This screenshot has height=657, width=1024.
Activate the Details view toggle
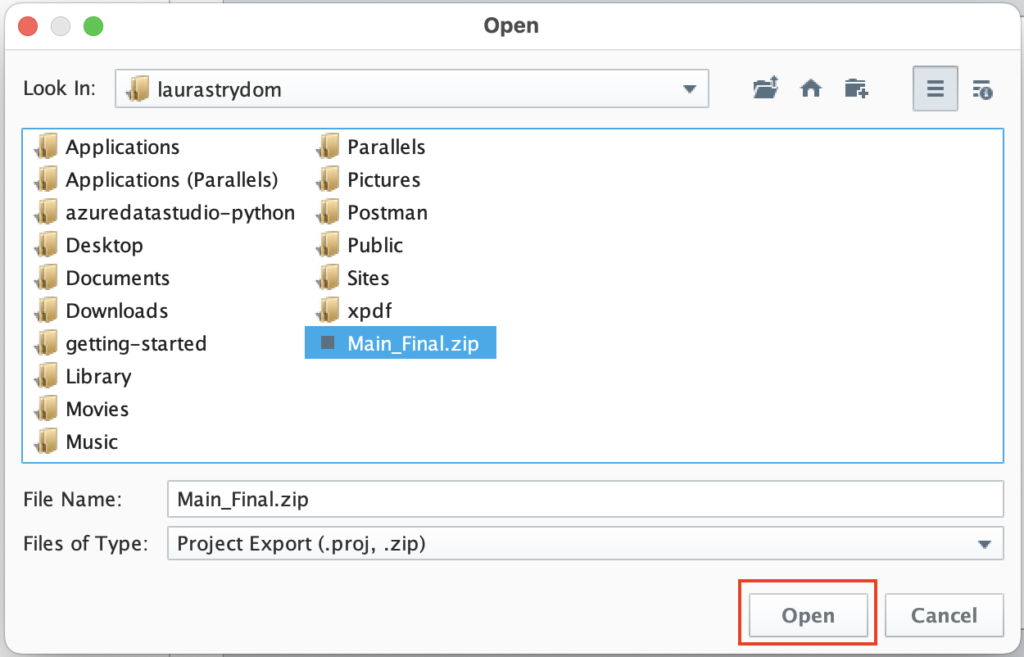[x=981, y=88]
